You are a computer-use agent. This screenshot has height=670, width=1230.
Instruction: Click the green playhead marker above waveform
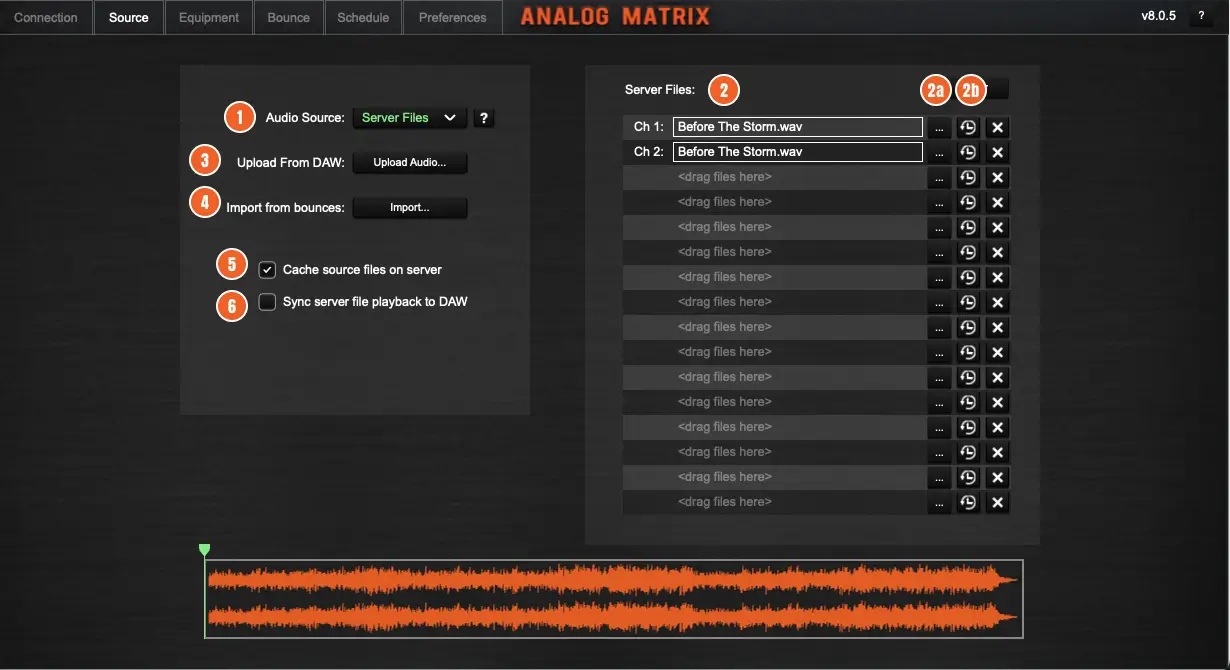coord(204,550)
